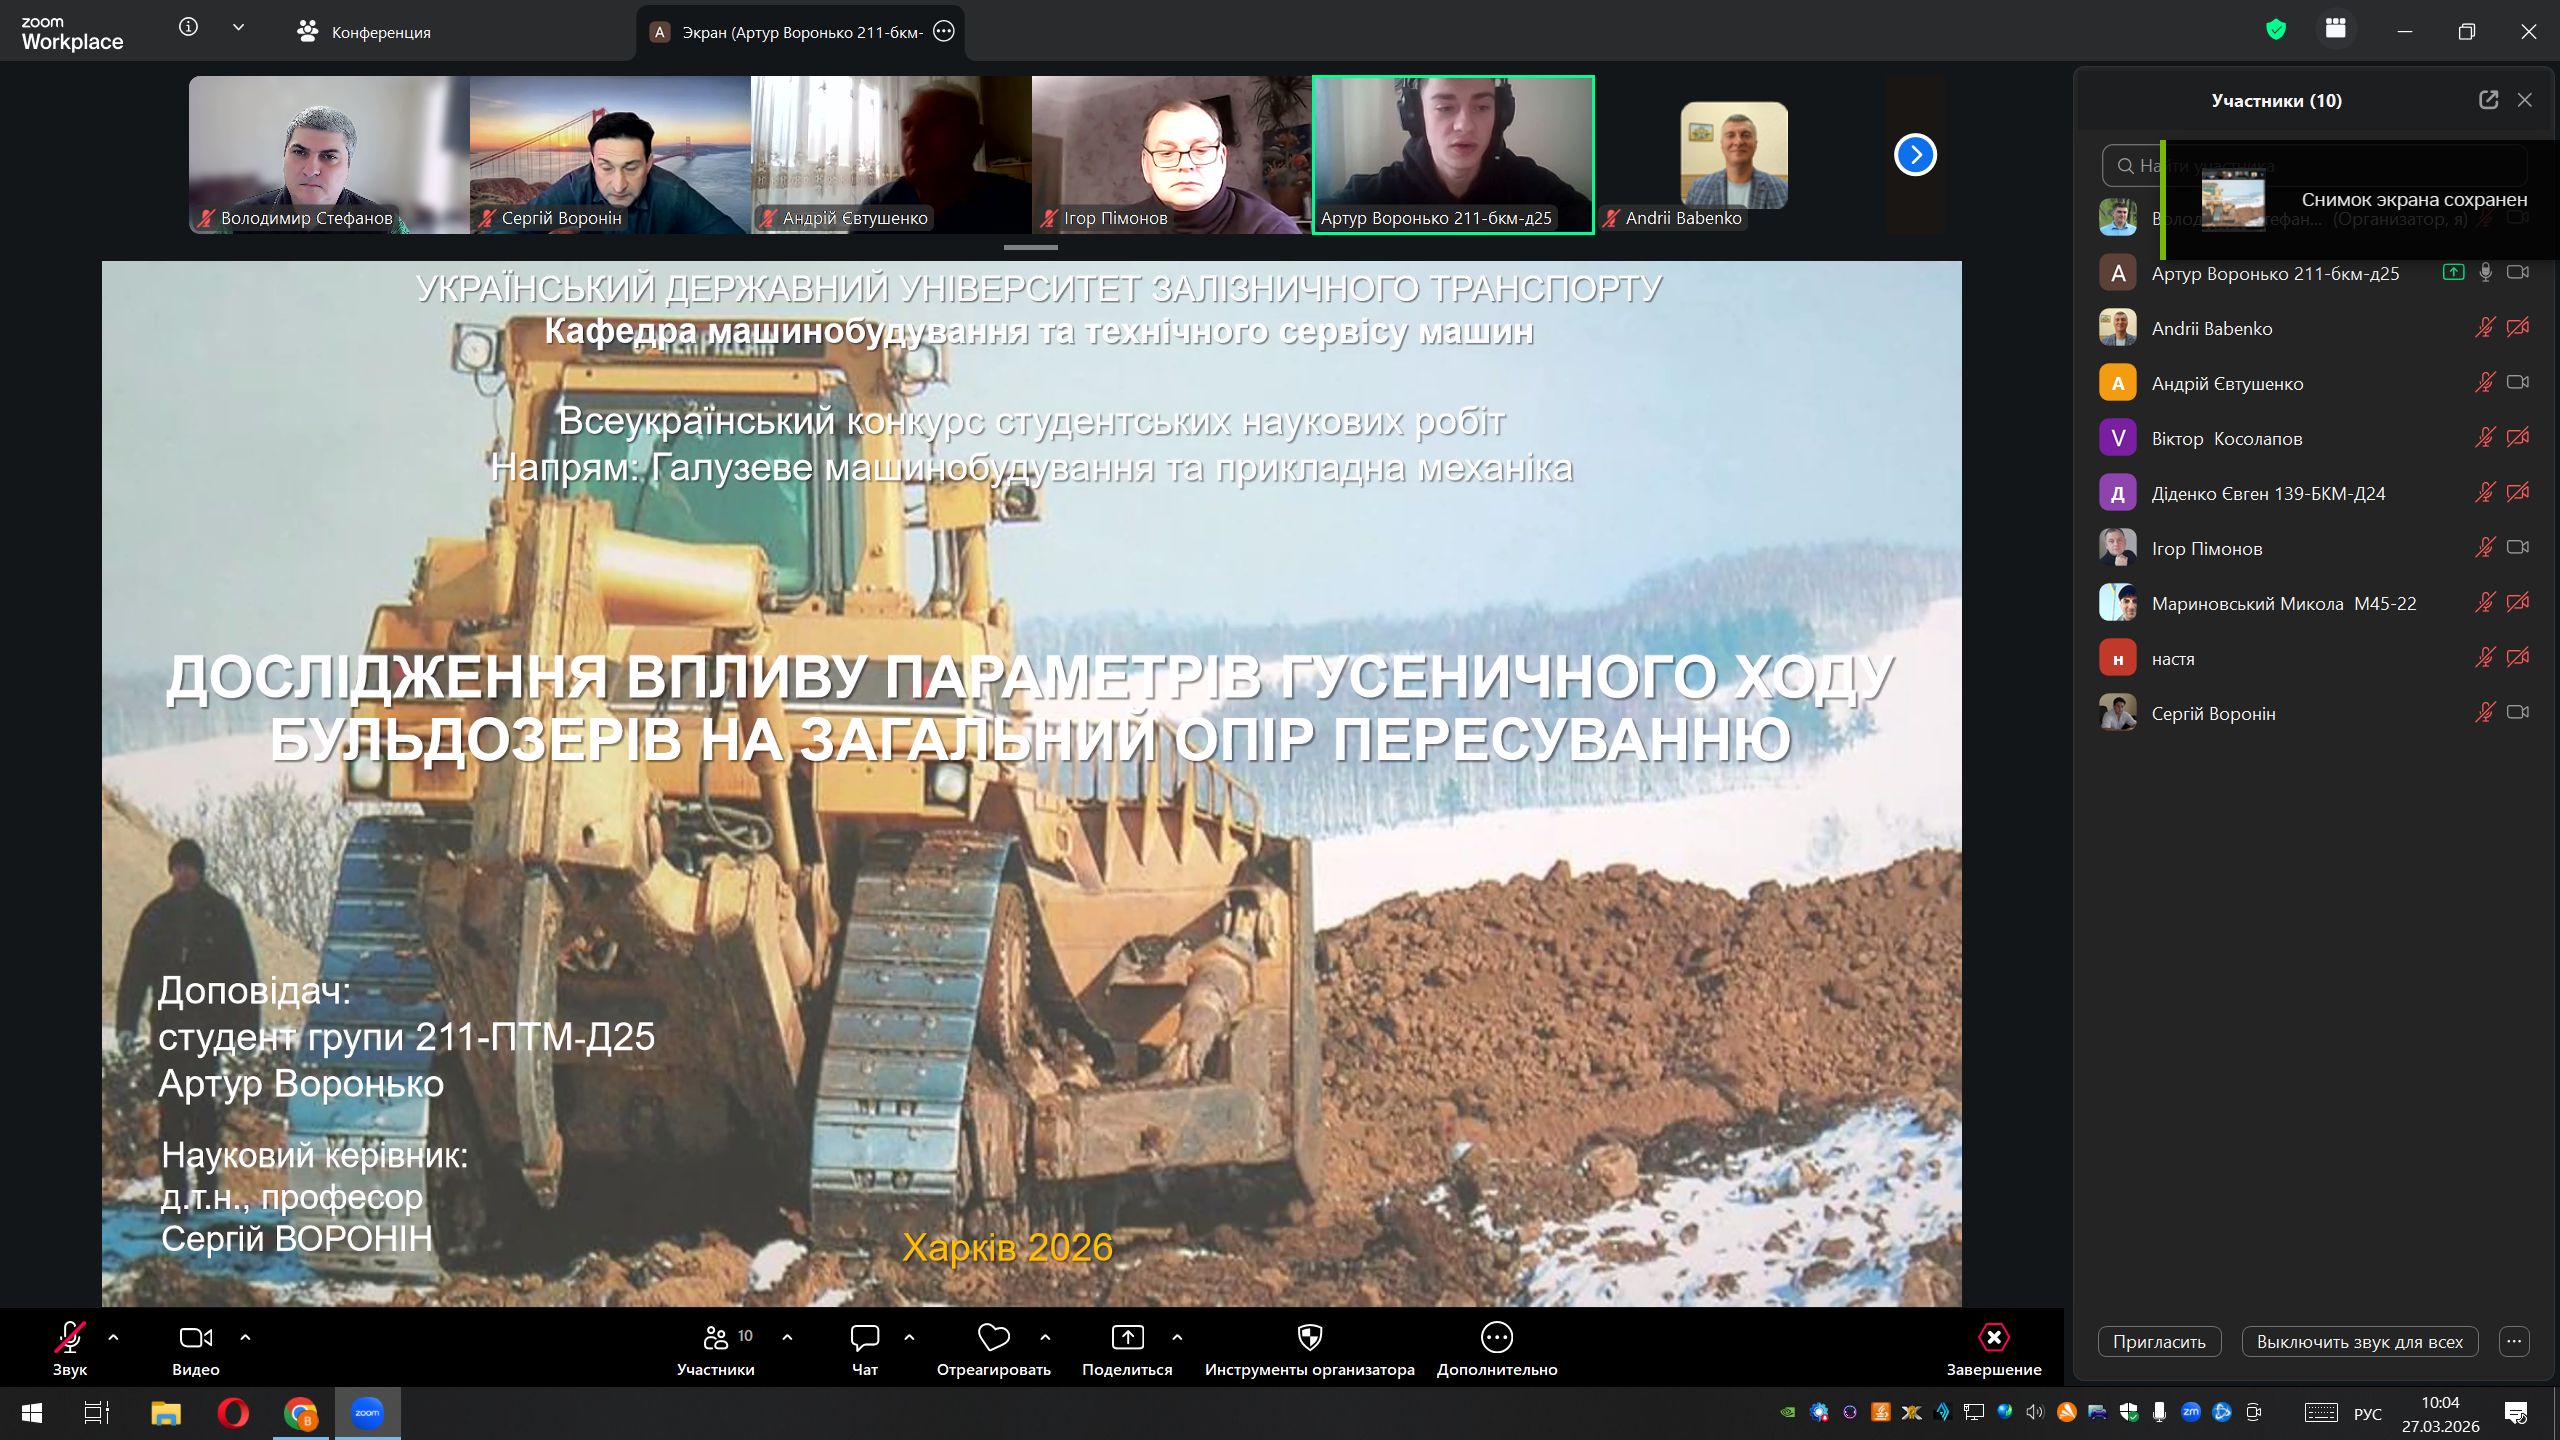This screenshot has width=2560, height=1440.
Task: Select the Экран Артур Воронько tab
Action: coord(790,32)
